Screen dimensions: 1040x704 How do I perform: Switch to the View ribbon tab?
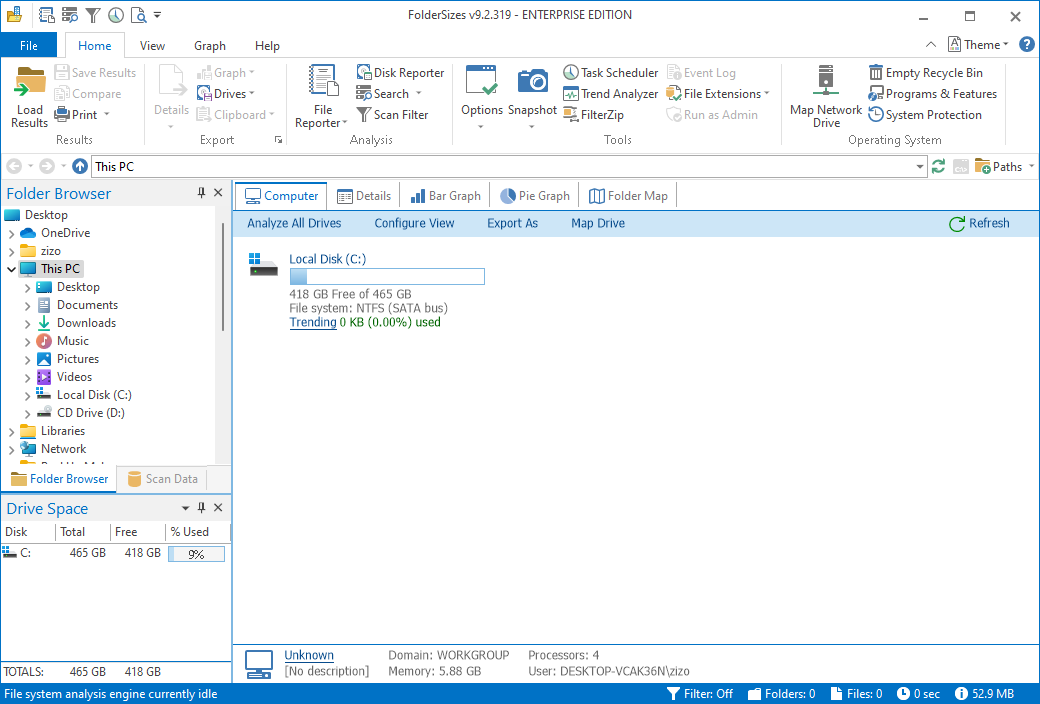152,46
